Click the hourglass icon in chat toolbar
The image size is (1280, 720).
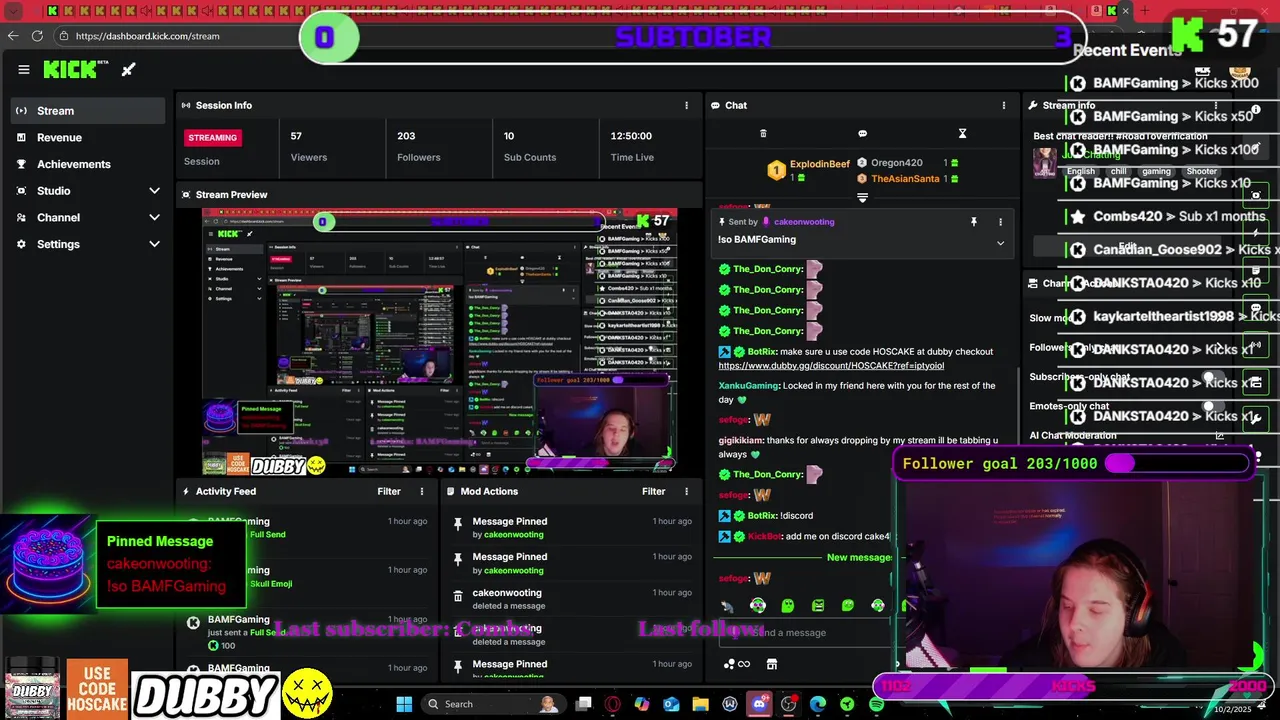coord(962,133)
